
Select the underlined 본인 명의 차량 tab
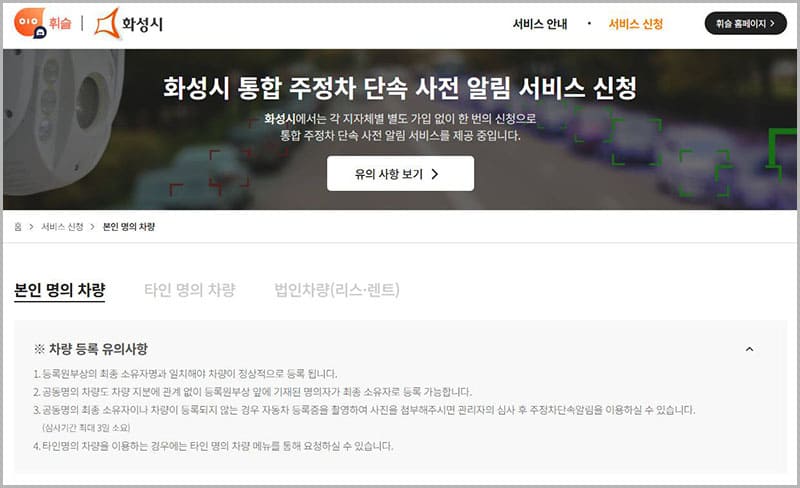(59, 290)
